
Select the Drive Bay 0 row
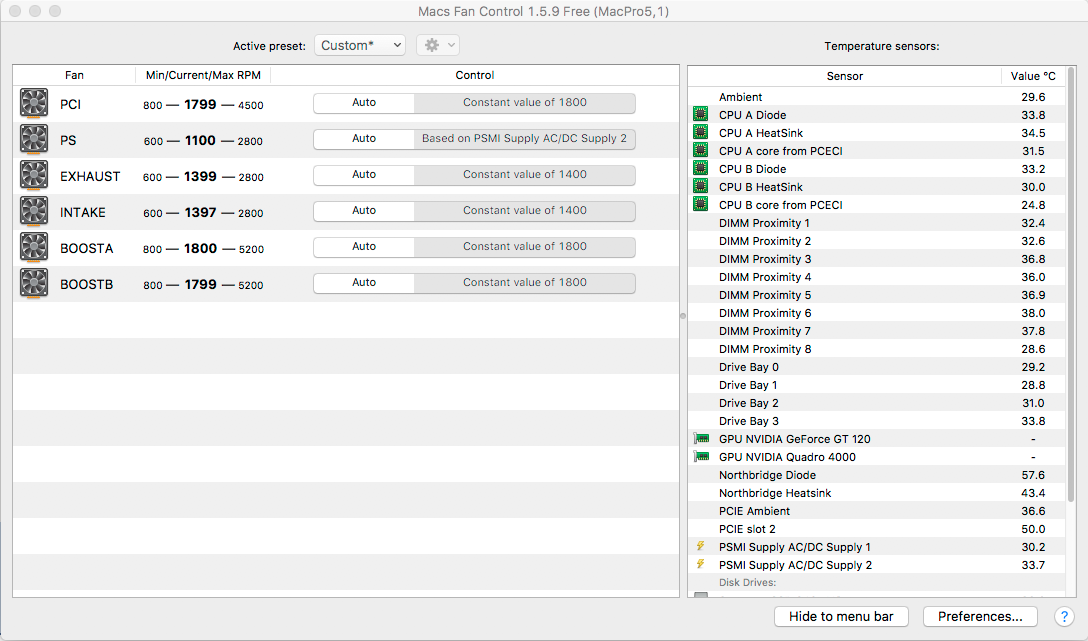pos(876,367)
